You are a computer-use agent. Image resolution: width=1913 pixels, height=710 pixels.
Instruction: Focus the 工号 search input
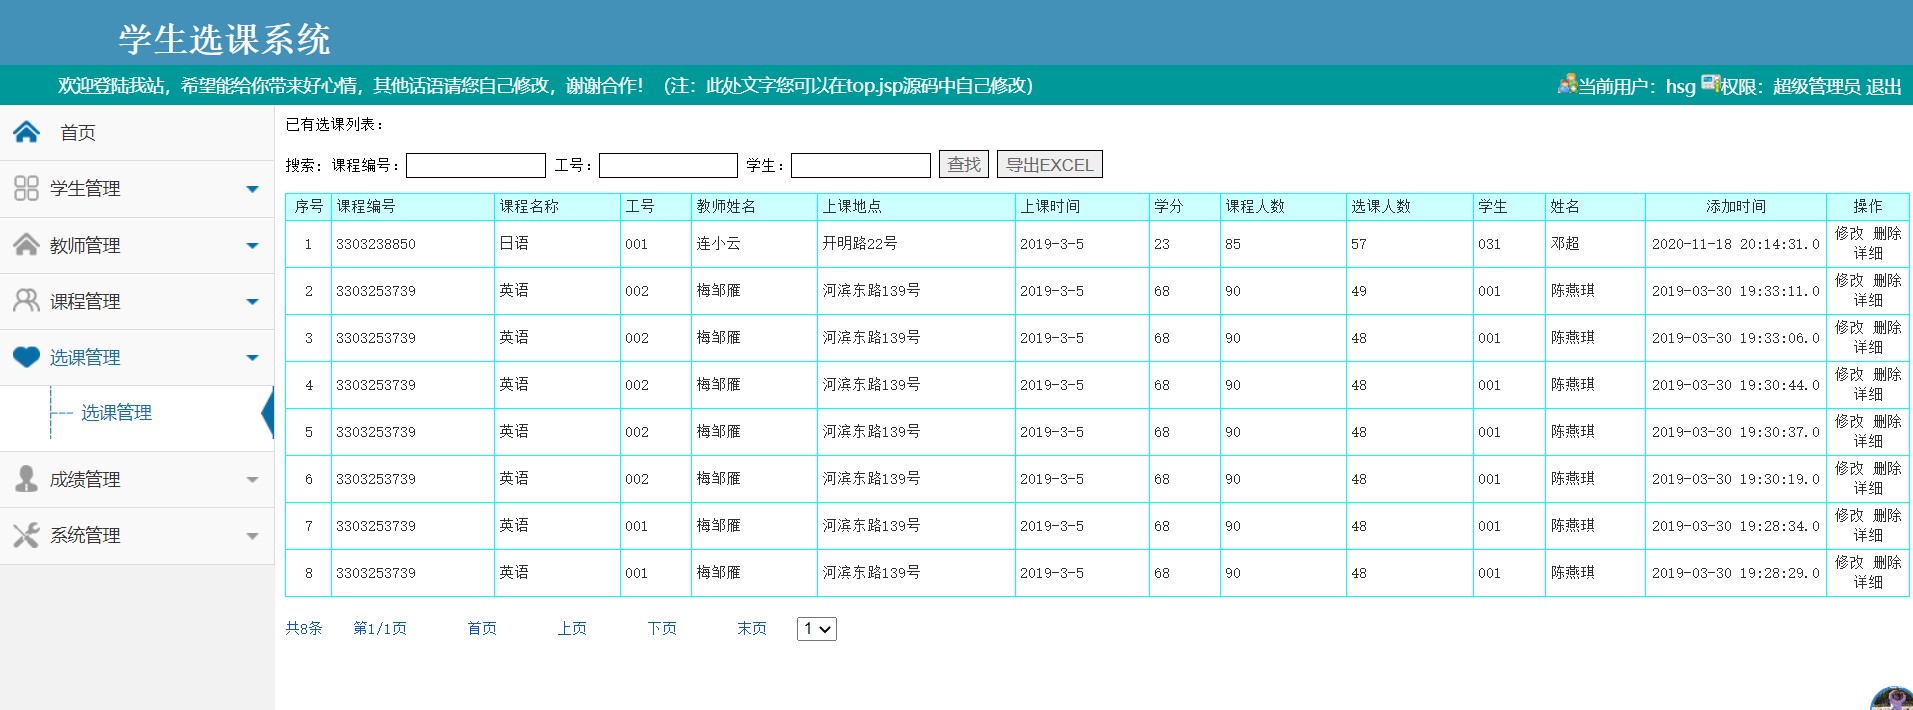pos(668,165)
